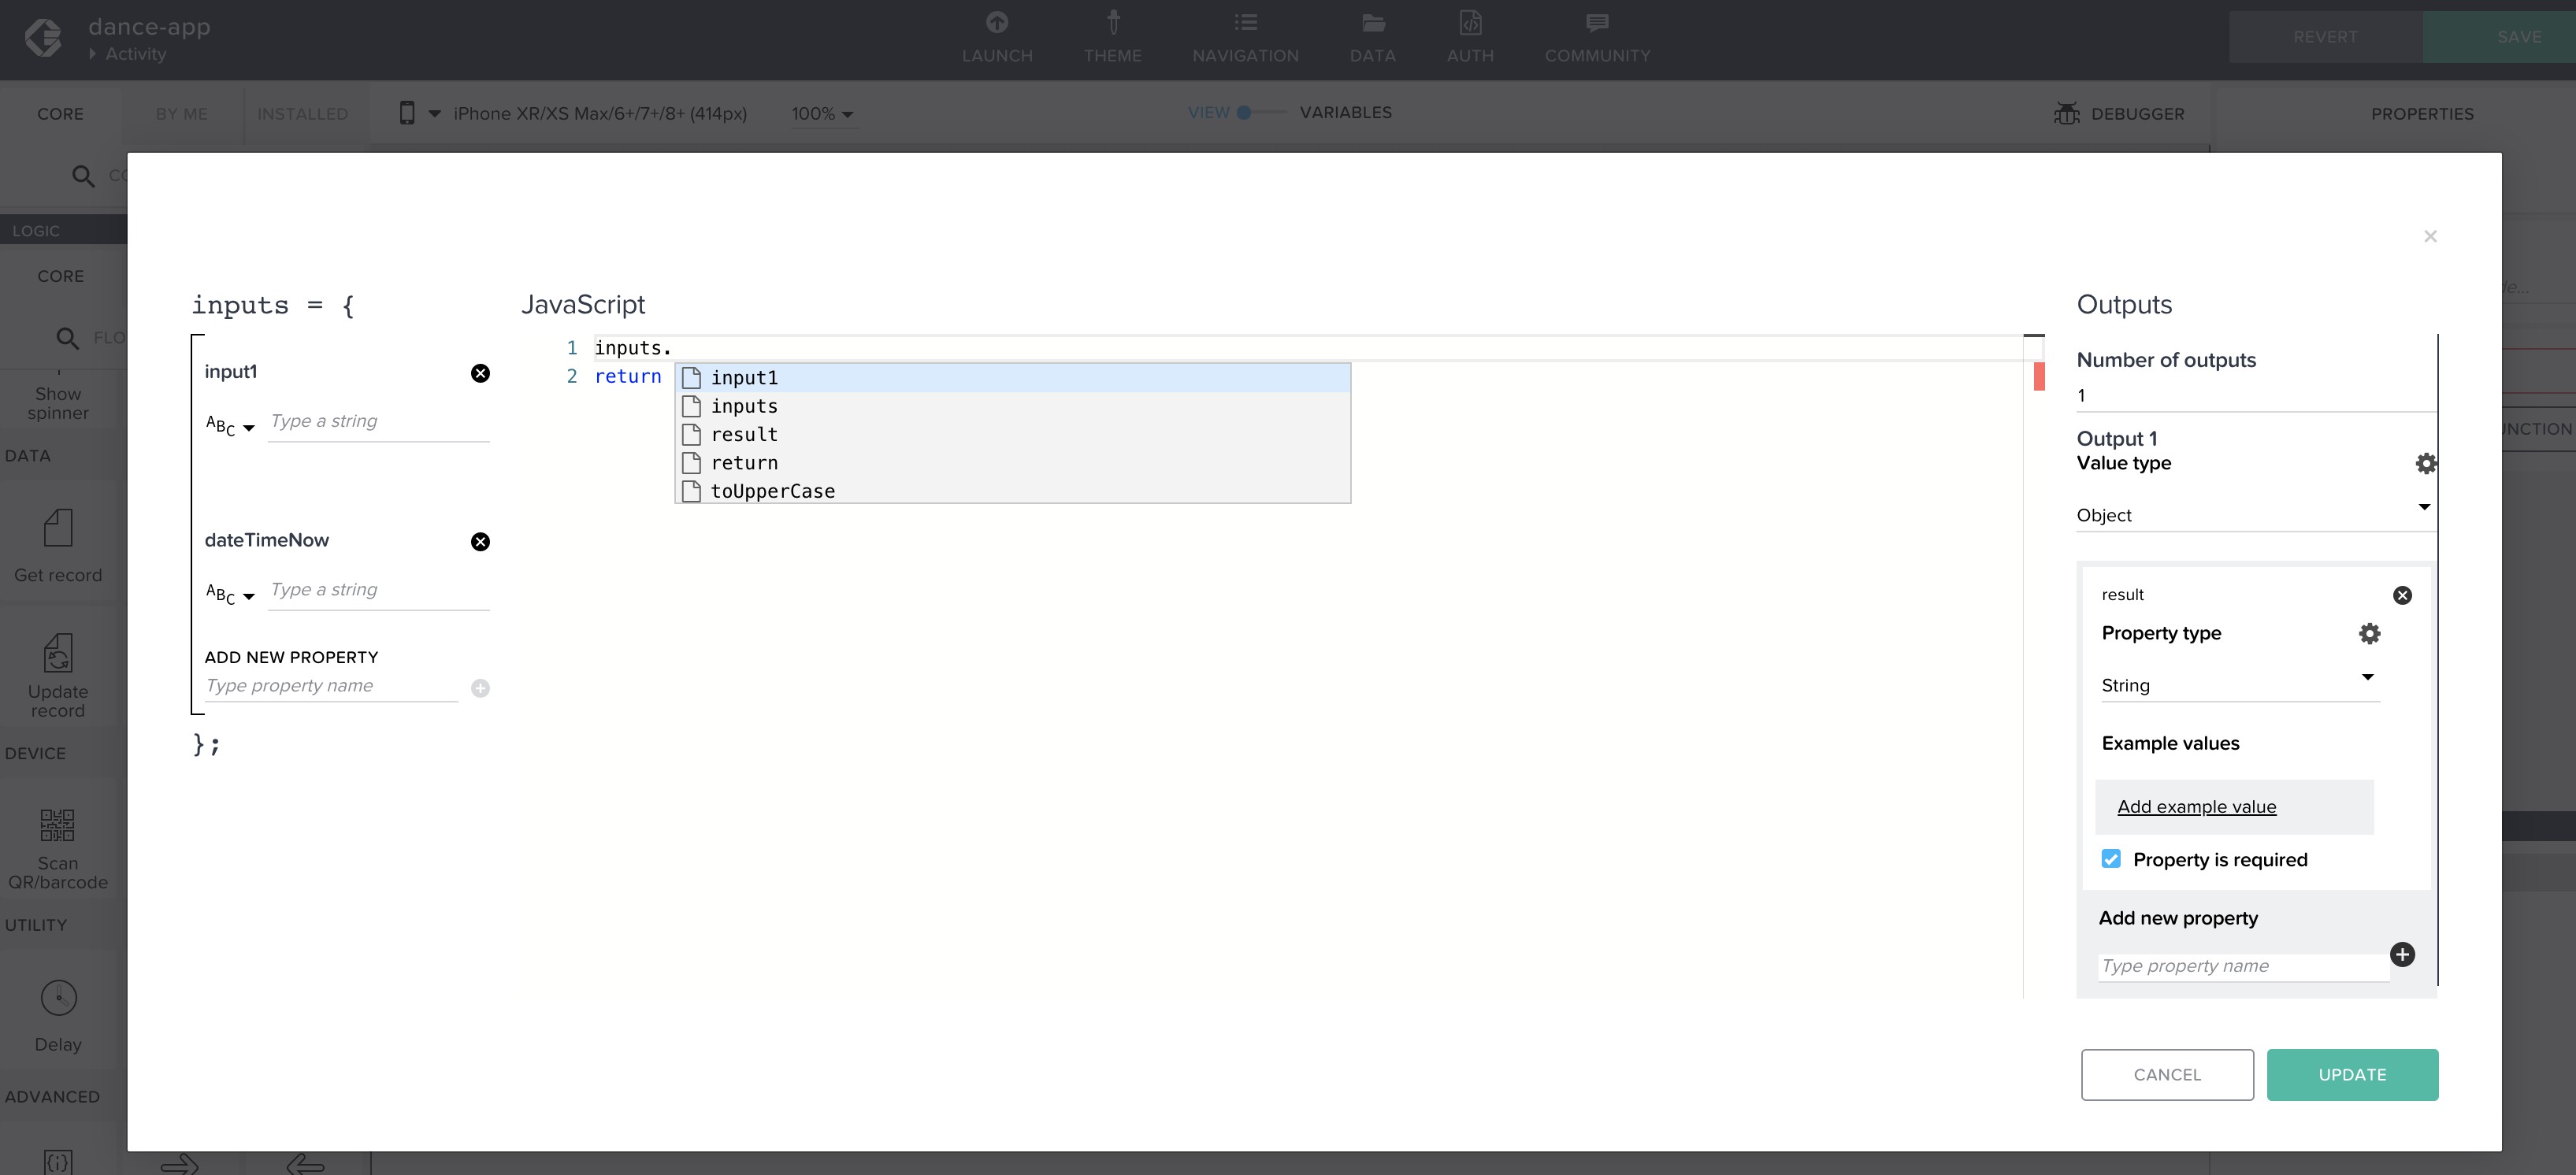
Task: Select the toUpperCase autocomplete suggestion
Action: [x=1012, y=491]
